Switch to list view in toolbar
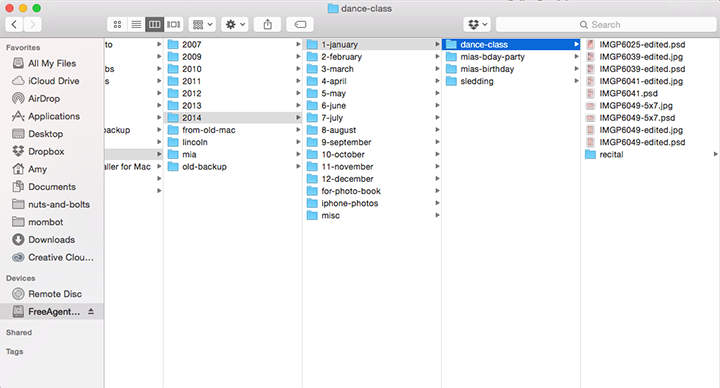 [136, 24]
